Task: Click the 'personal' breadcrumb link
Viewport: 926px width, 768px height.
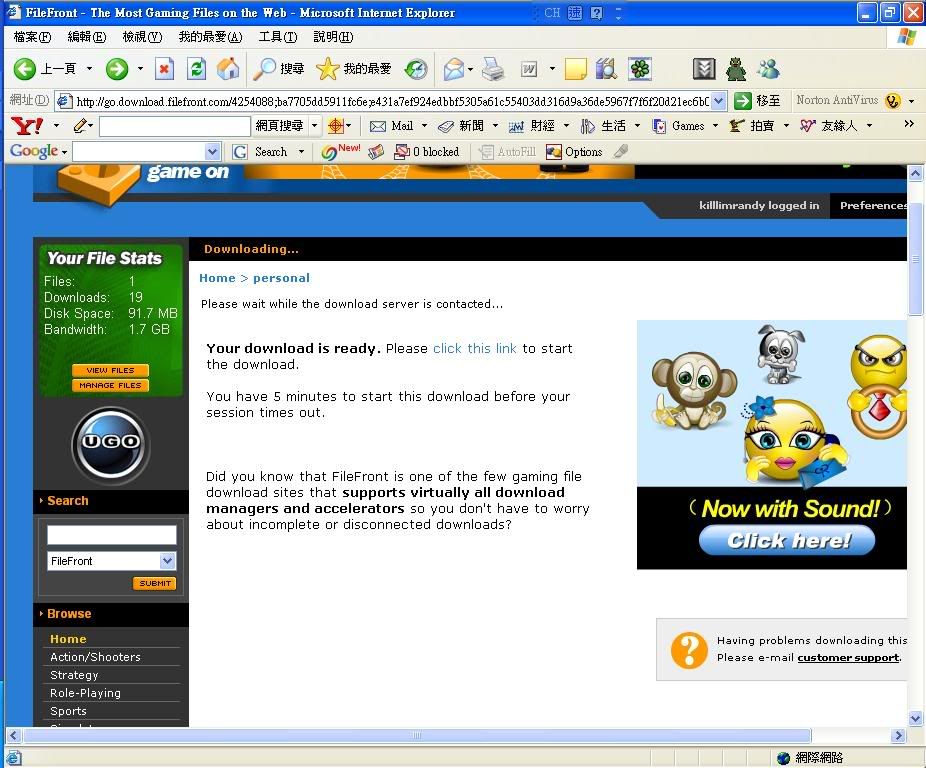Action: [x=281, y=278]
